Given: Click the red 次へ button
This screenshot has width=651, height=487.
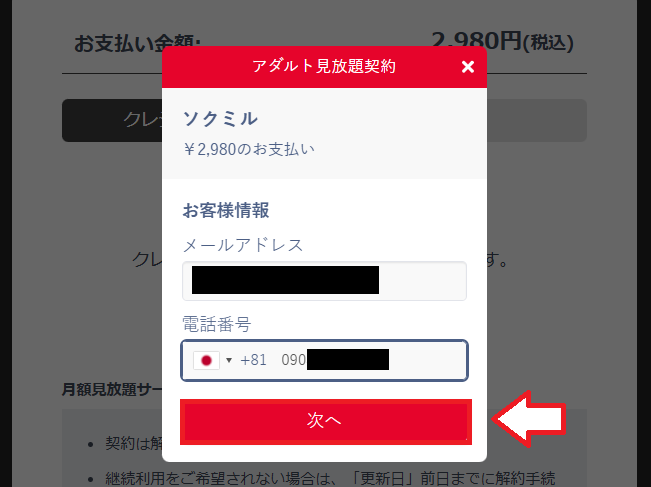Looking at the screenshot, I should pyautogui.click(x=326, y=421).
